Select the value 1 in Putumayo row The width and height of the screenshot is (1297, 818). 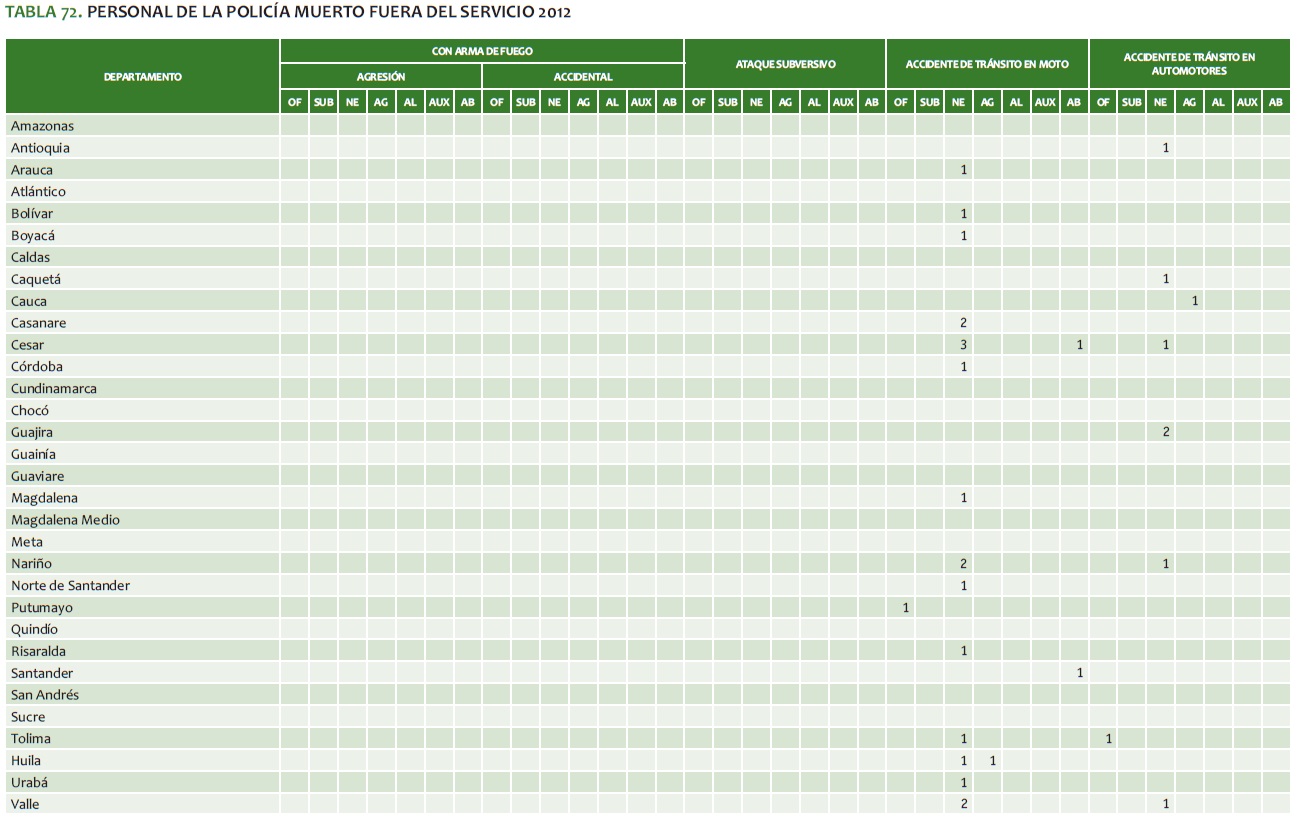905,608
